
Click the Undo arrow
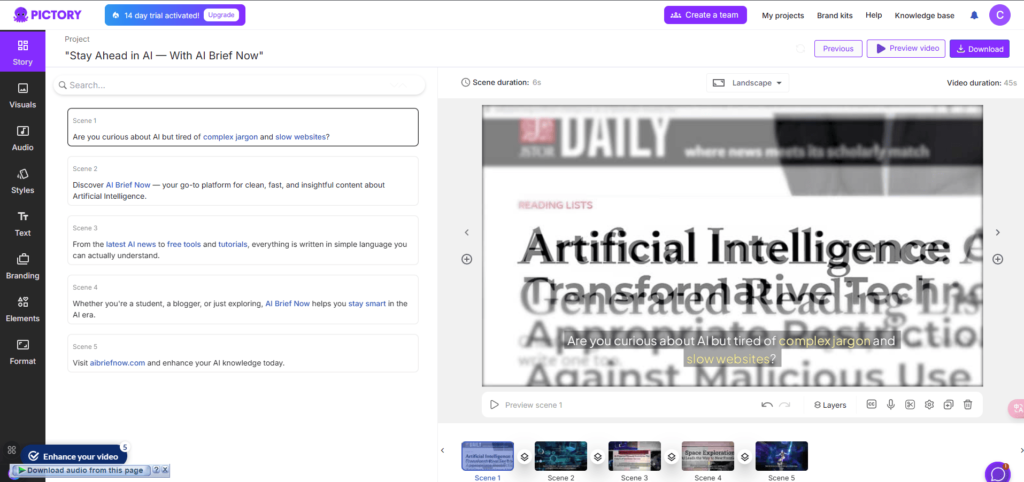pos(767,405)
